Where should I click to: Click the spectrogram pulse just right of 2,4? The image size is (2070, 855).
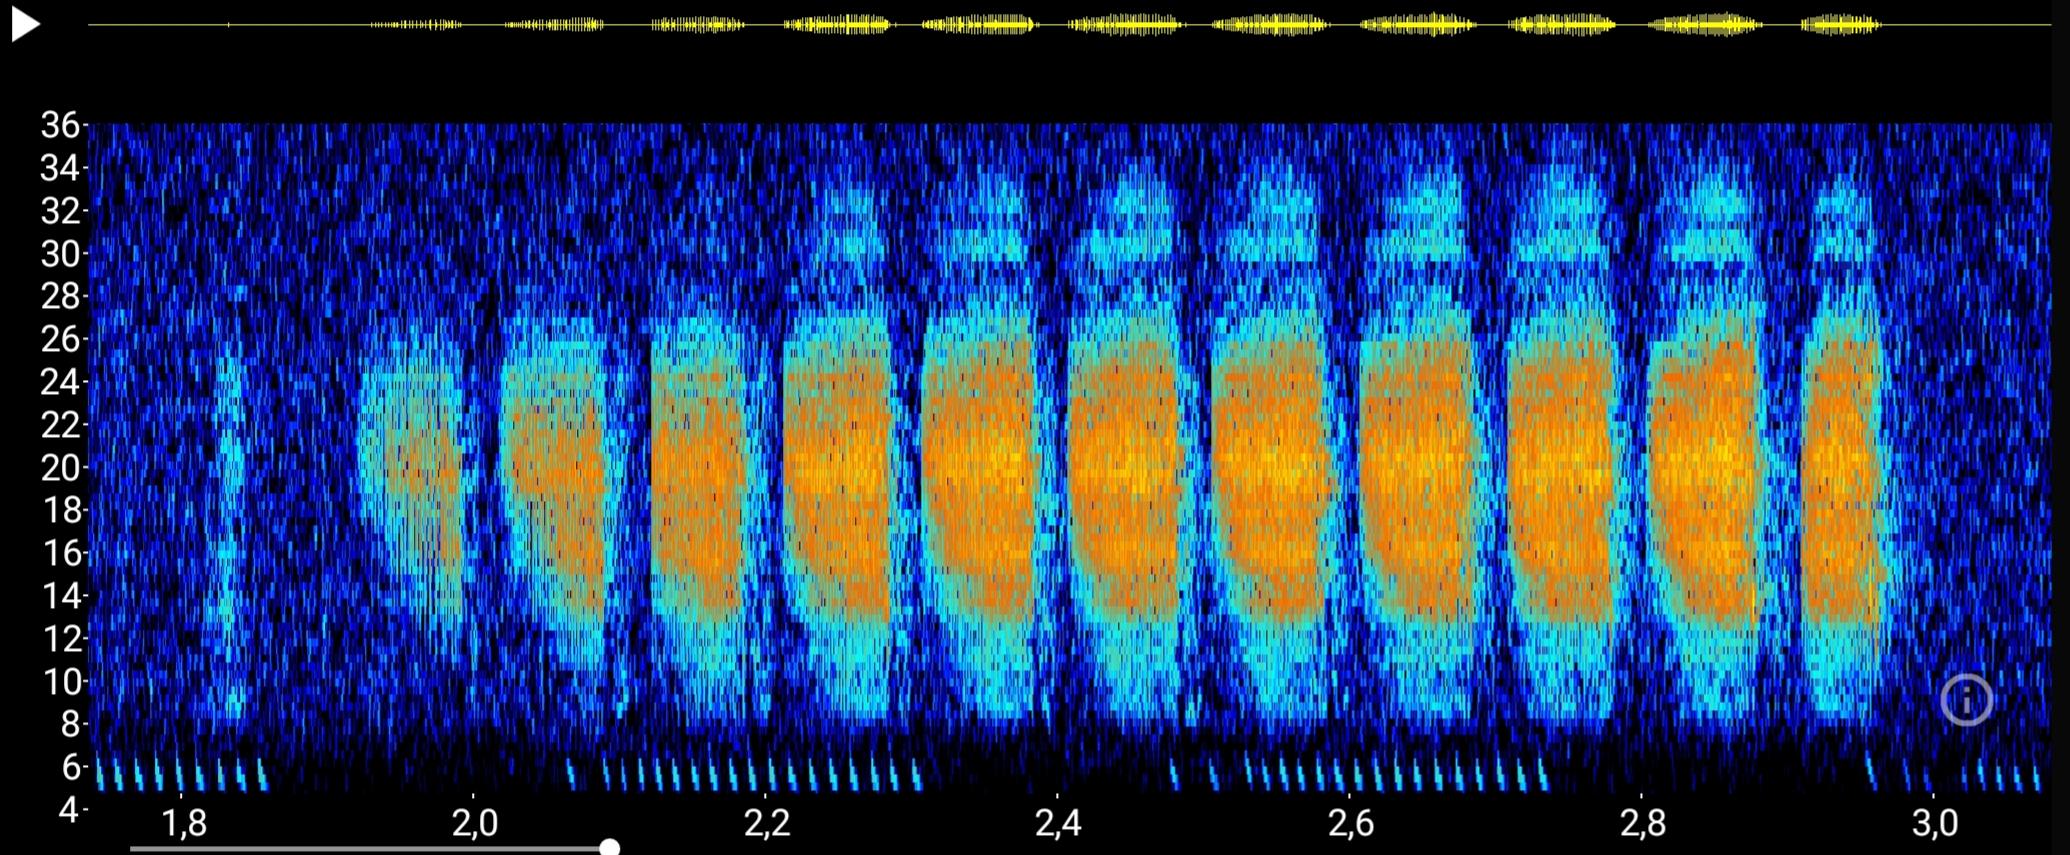1125,470
